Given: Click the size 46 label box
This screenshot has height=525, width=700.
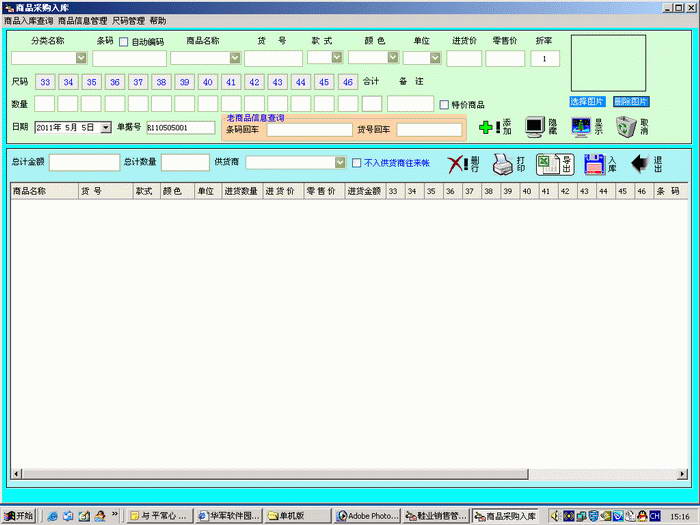Looking at the screenshot, I should click(348, 82).
